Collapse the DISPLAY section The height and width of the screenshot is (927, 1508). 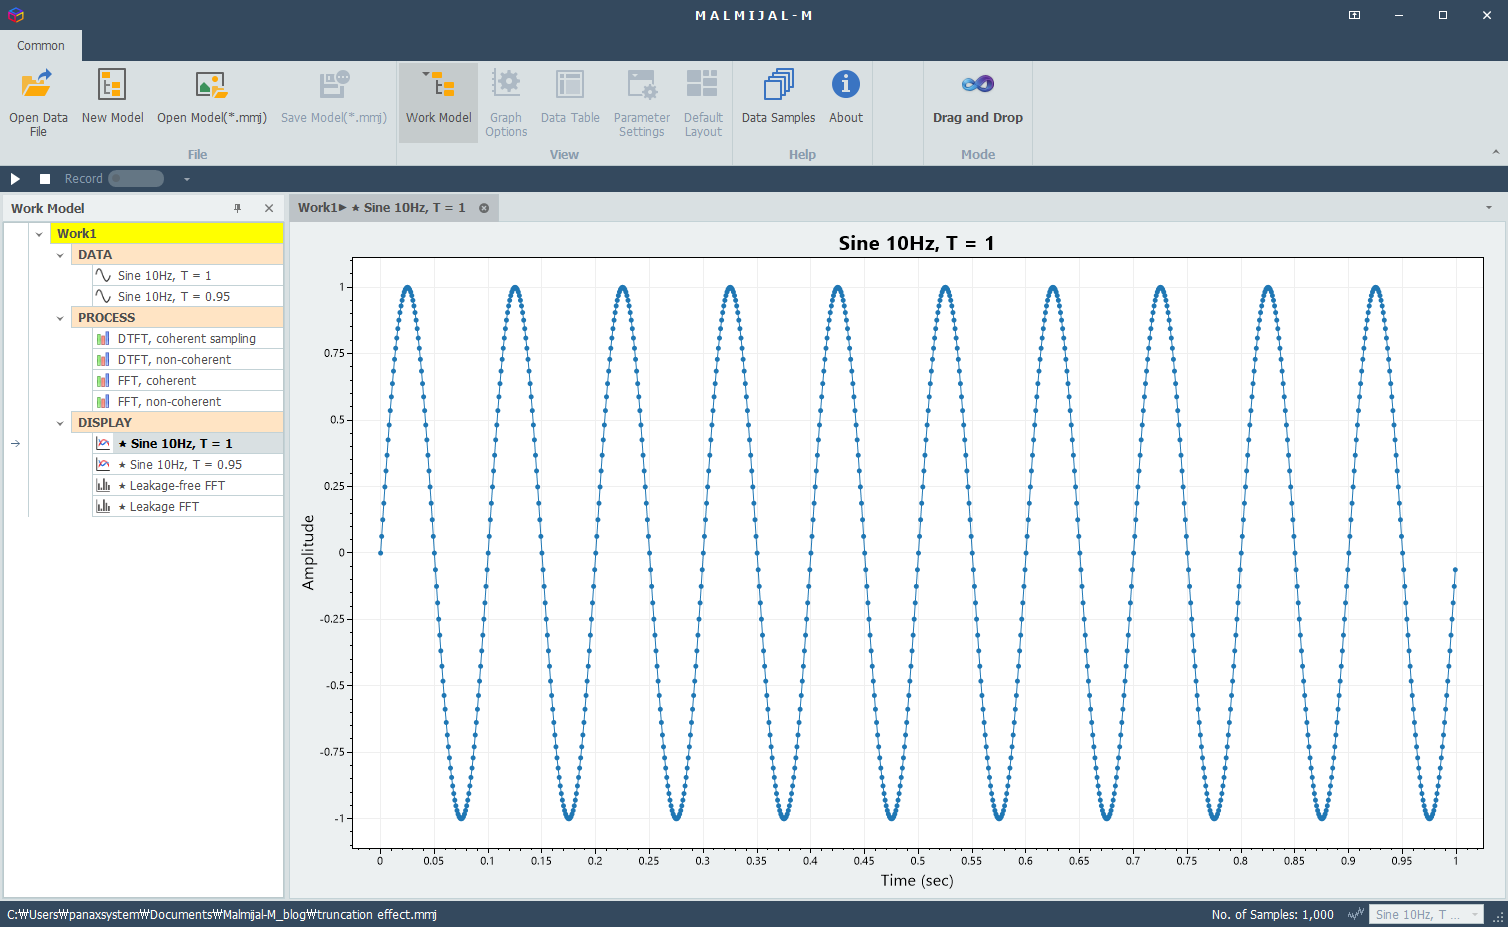60,423
